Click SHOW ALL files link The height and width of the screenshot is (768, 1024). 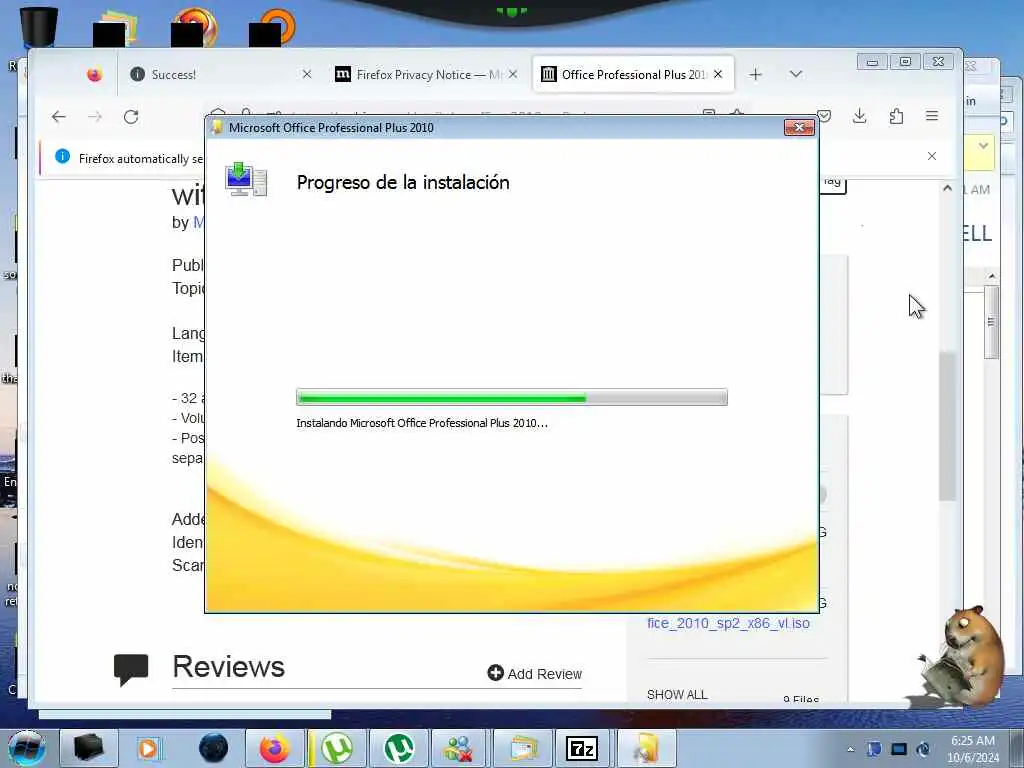click(677, 695)
